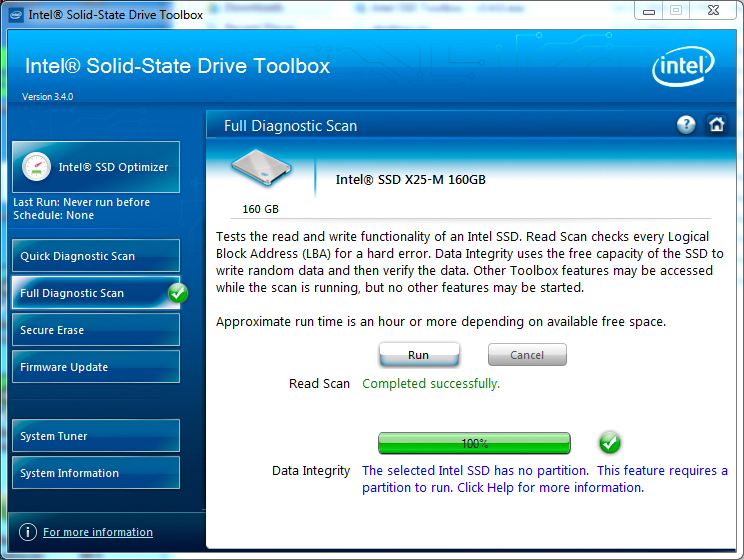Click the app icon in the title bar
The height and width of the screenshot is (560, 744).
pos(16,15)
